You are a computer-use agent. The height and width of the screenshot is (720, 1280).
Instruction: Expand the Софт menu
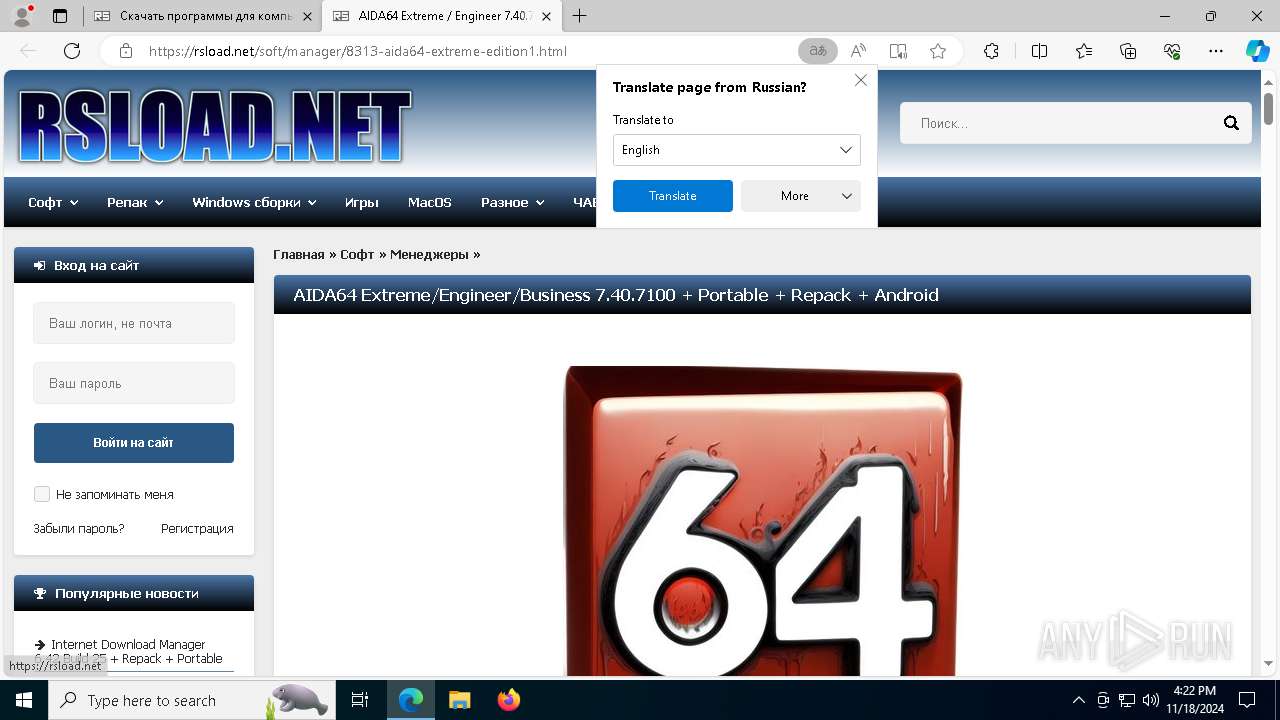click(x=53, y=202)
